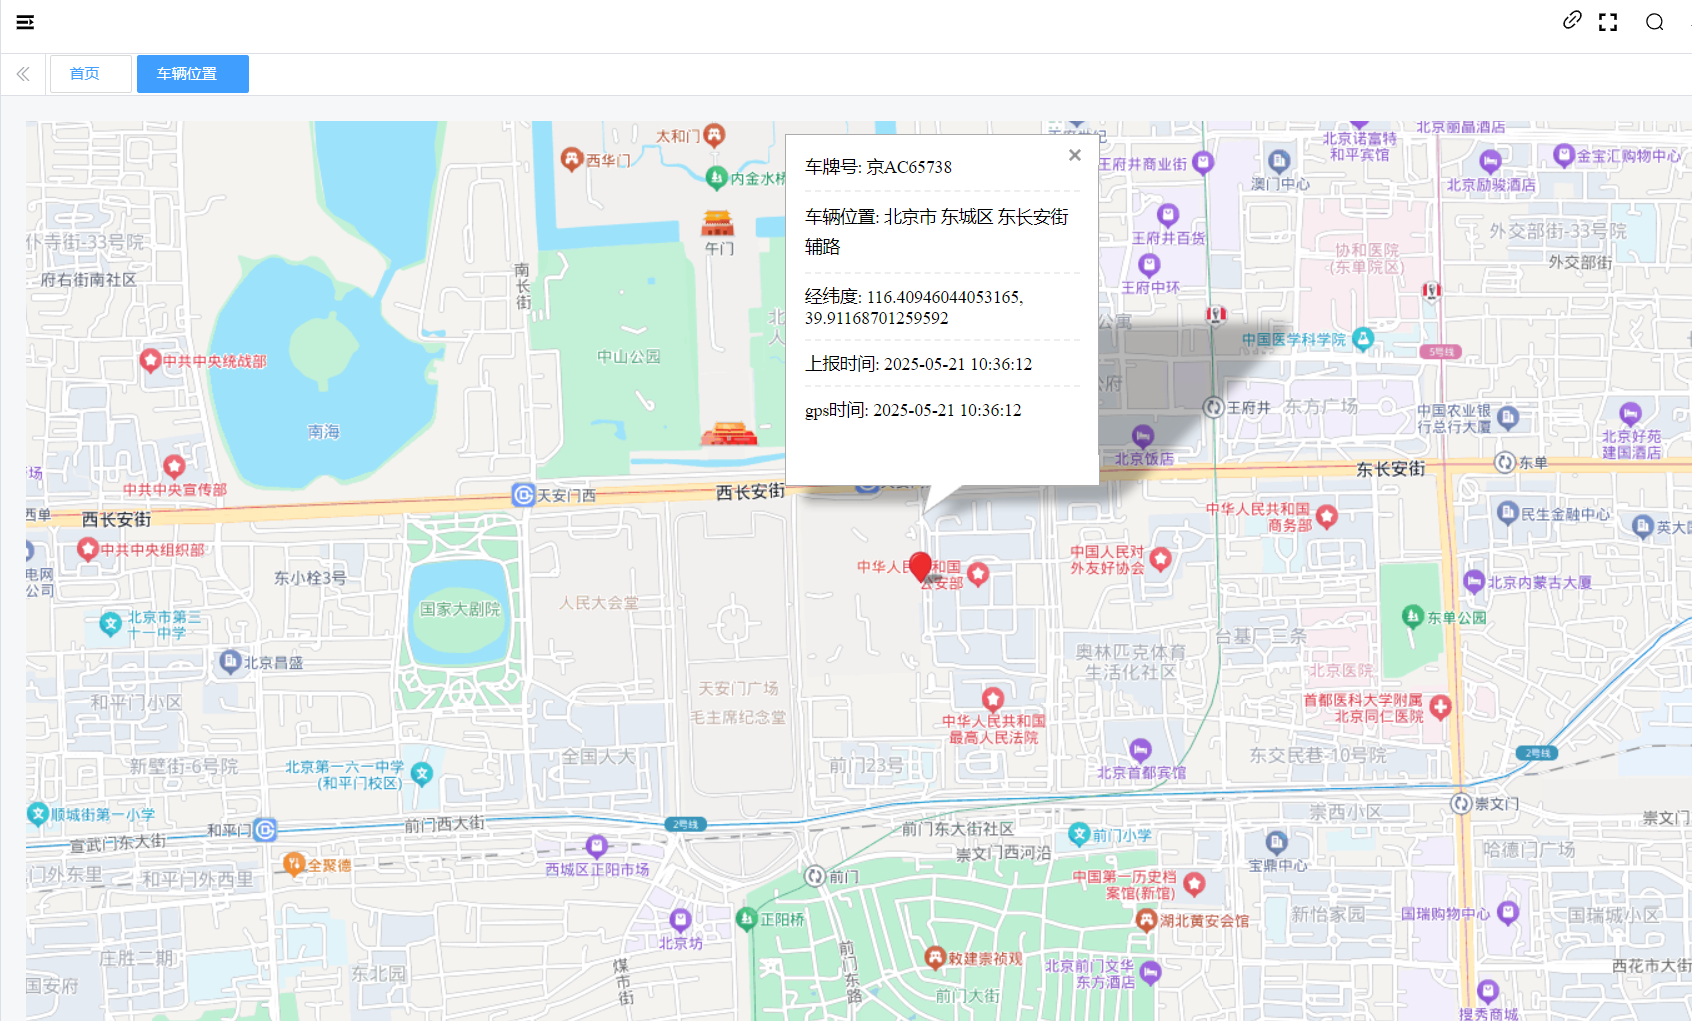Click the 救建崇祯观 marker icon

click(935, 958)
